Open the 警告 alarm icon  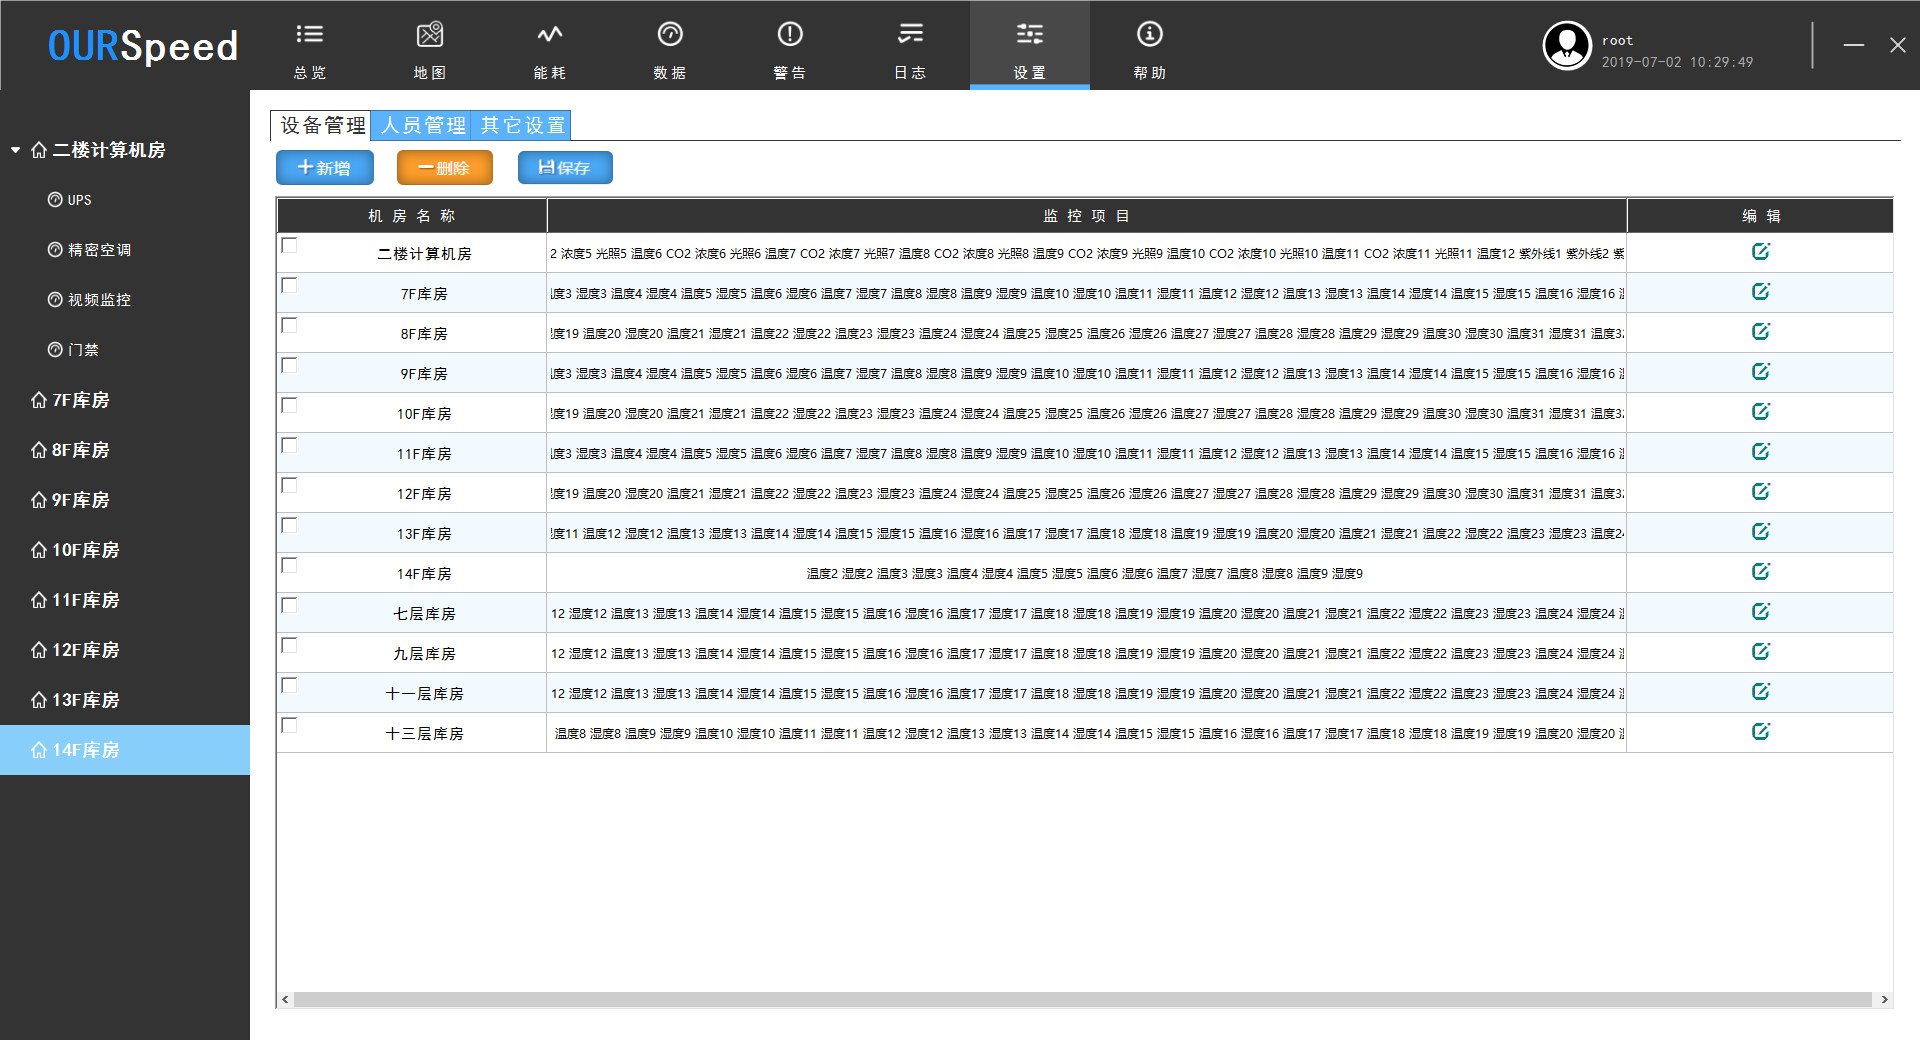coord(790,35)
